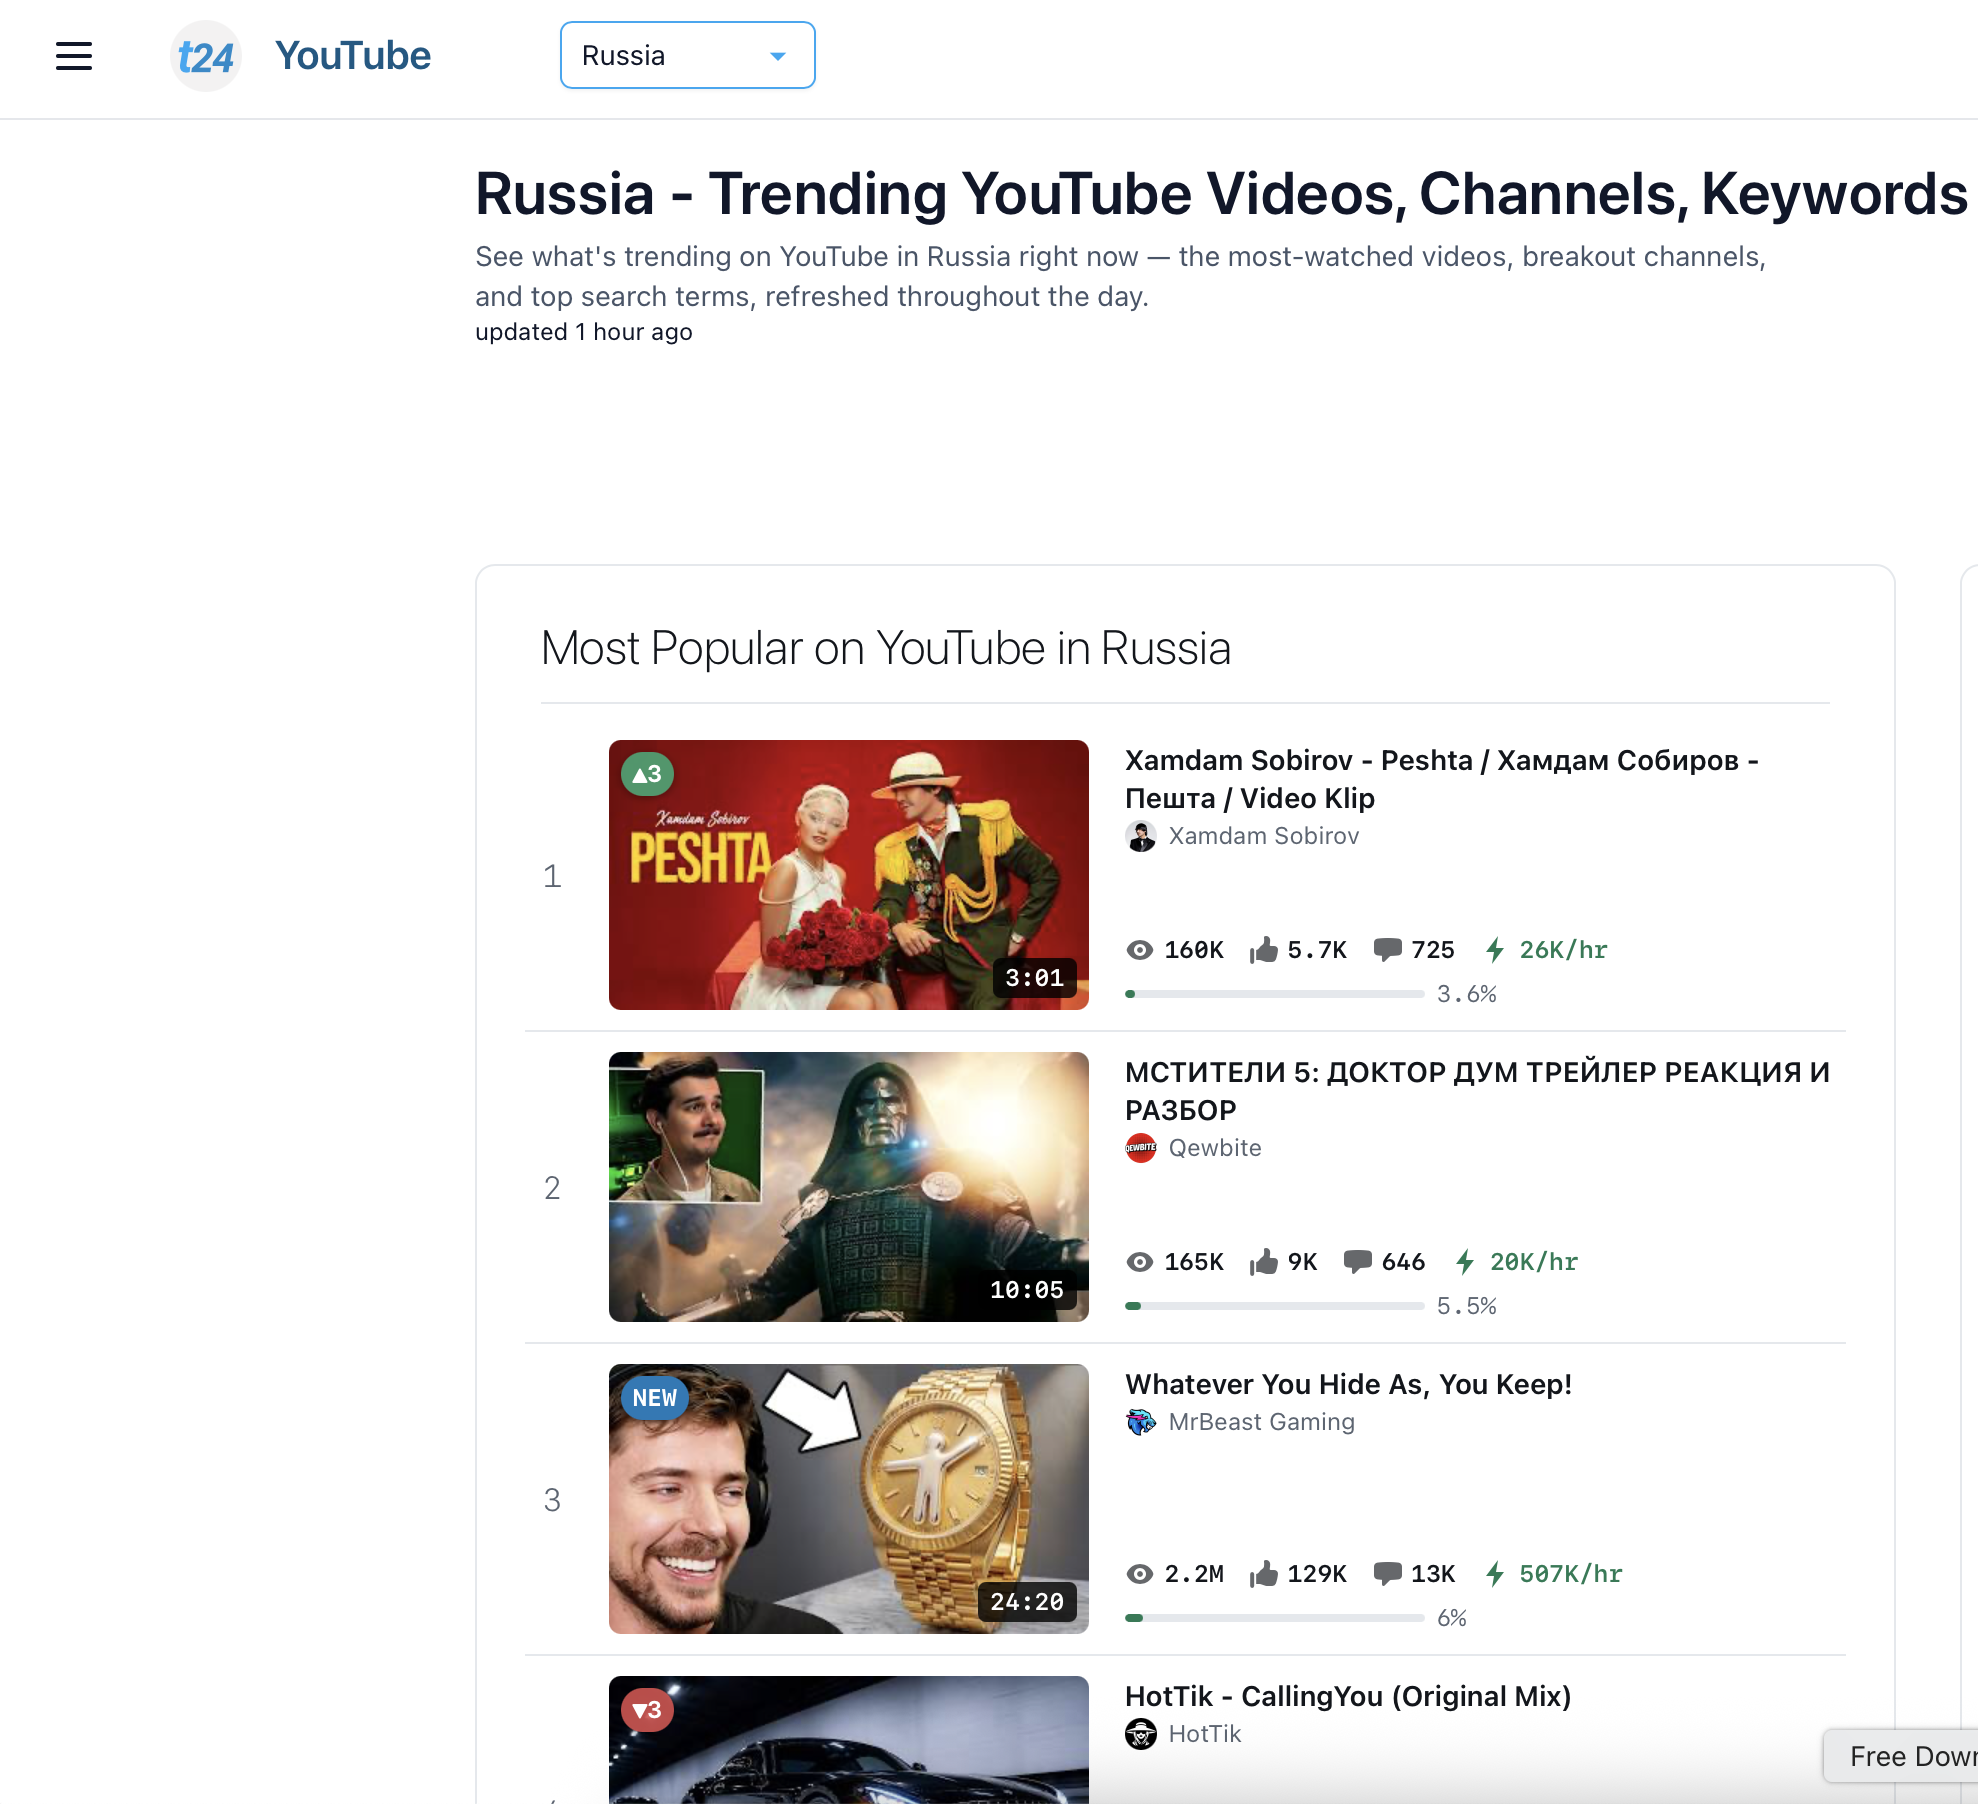The height and width of the screenshot is (1804, 1978).
Task: Open the Xamdam Sobirov channel name
Action: 1264,836
